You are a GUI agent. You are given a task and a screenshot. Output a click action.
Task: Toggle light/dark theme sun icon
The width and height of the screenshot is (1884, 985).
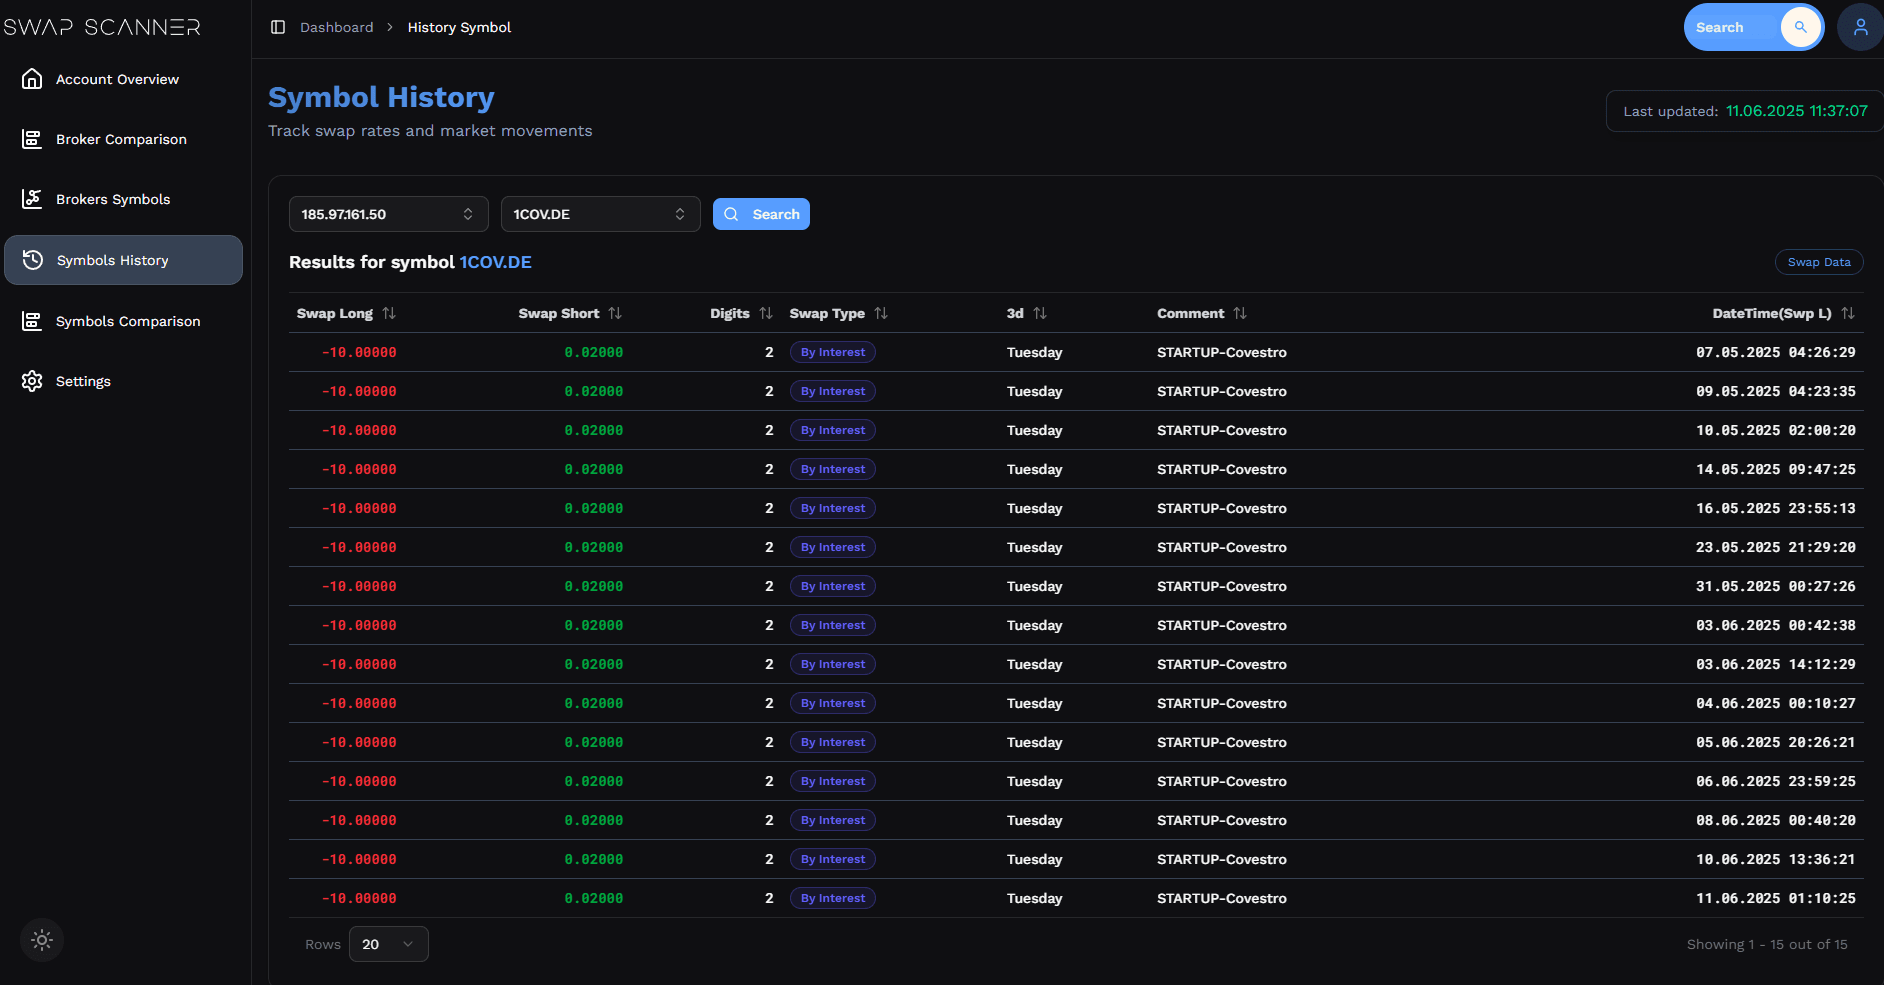point(42,940)
